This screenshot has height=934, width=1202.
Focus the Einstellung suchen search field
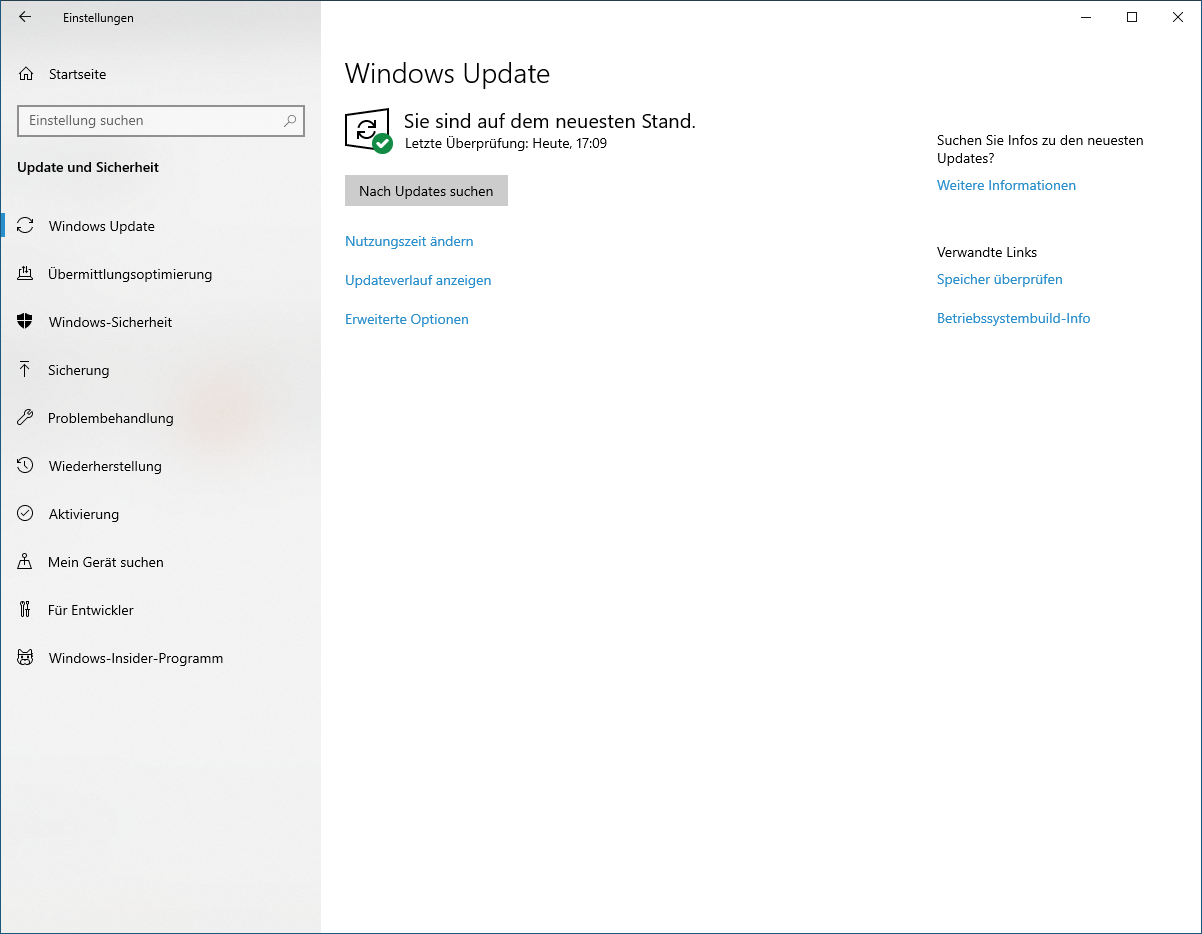(161, 121)
